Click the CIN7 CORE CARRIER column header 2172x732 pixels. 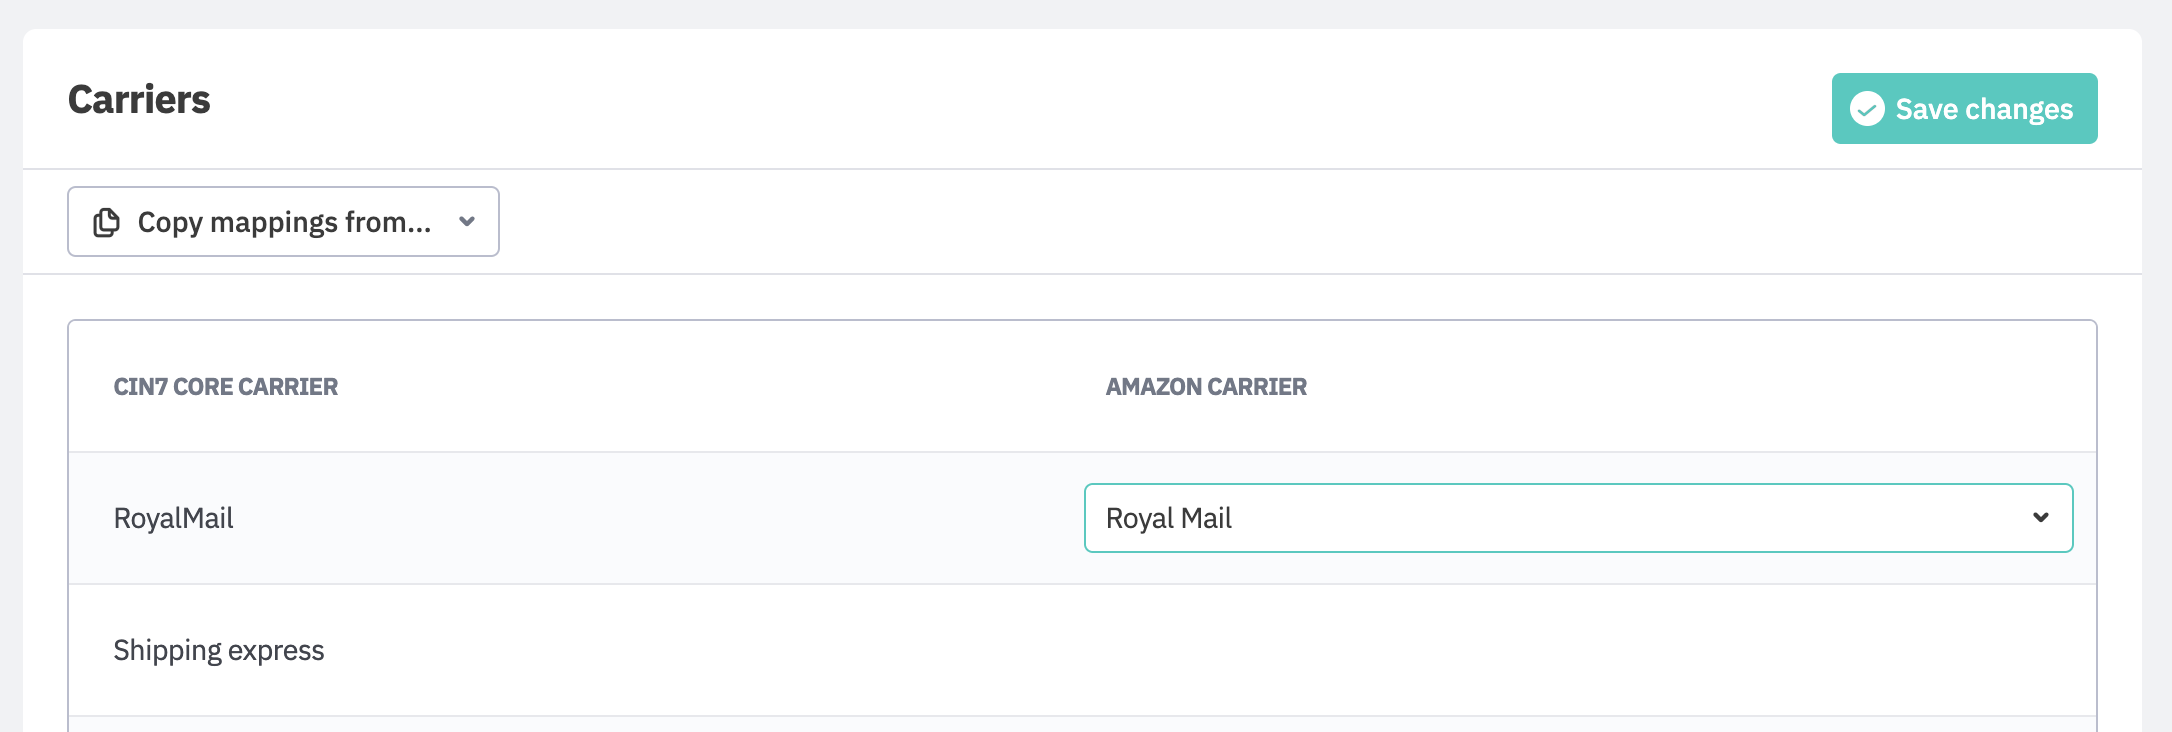(x=226, y=387)
